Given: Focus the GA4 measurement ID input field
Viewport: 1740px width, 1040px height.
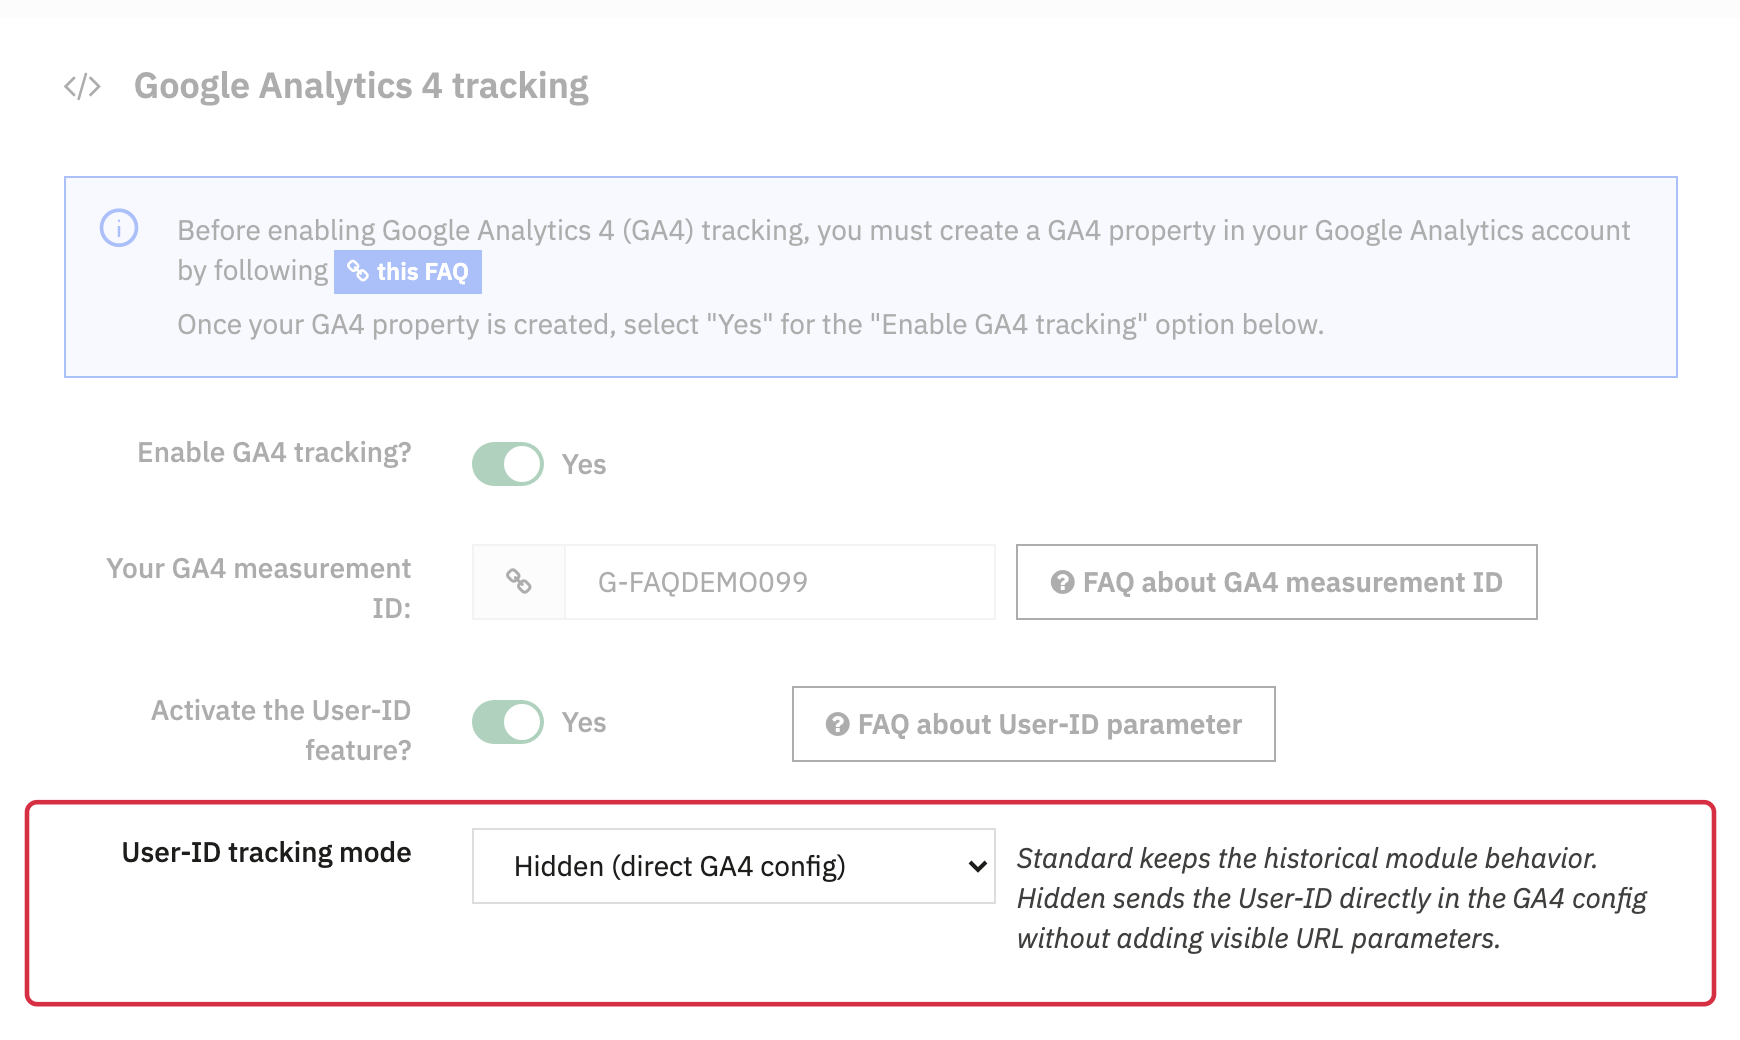Looking at the screenshot, I should 780,582.
